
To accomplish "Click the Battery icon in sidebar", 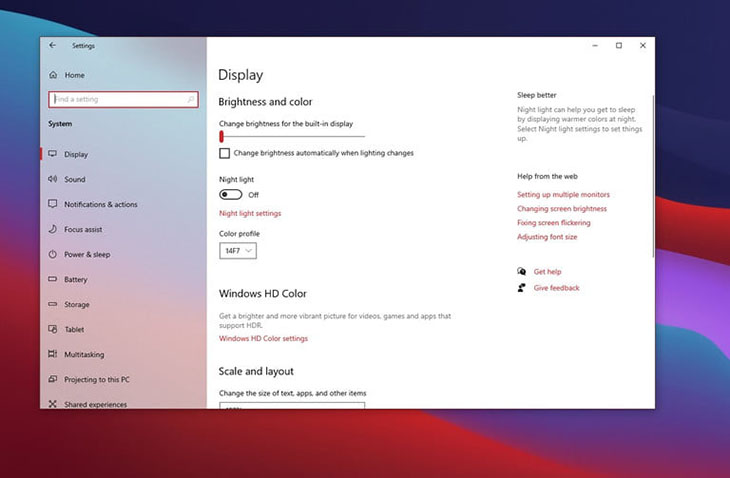I will (x=53, y=279).
